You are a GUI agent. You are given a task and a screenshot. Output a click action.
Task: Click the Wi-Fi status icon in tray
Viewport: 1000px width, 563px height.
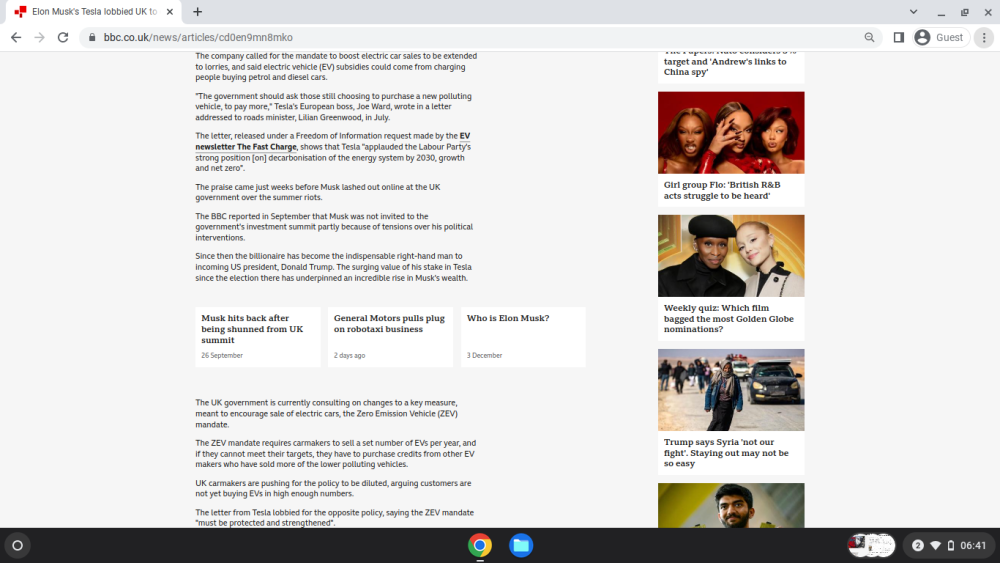coord(936,546)
